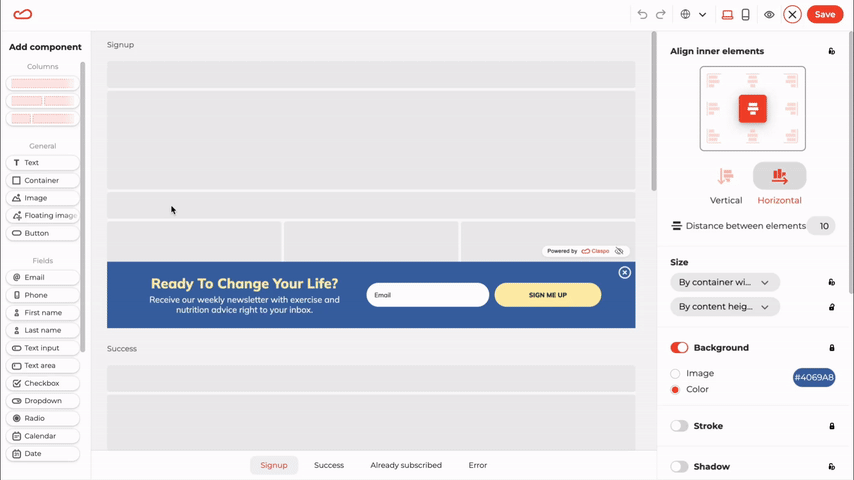The image size is (854, 480).
Task: Add a Text area field
Action: [42, 366]
